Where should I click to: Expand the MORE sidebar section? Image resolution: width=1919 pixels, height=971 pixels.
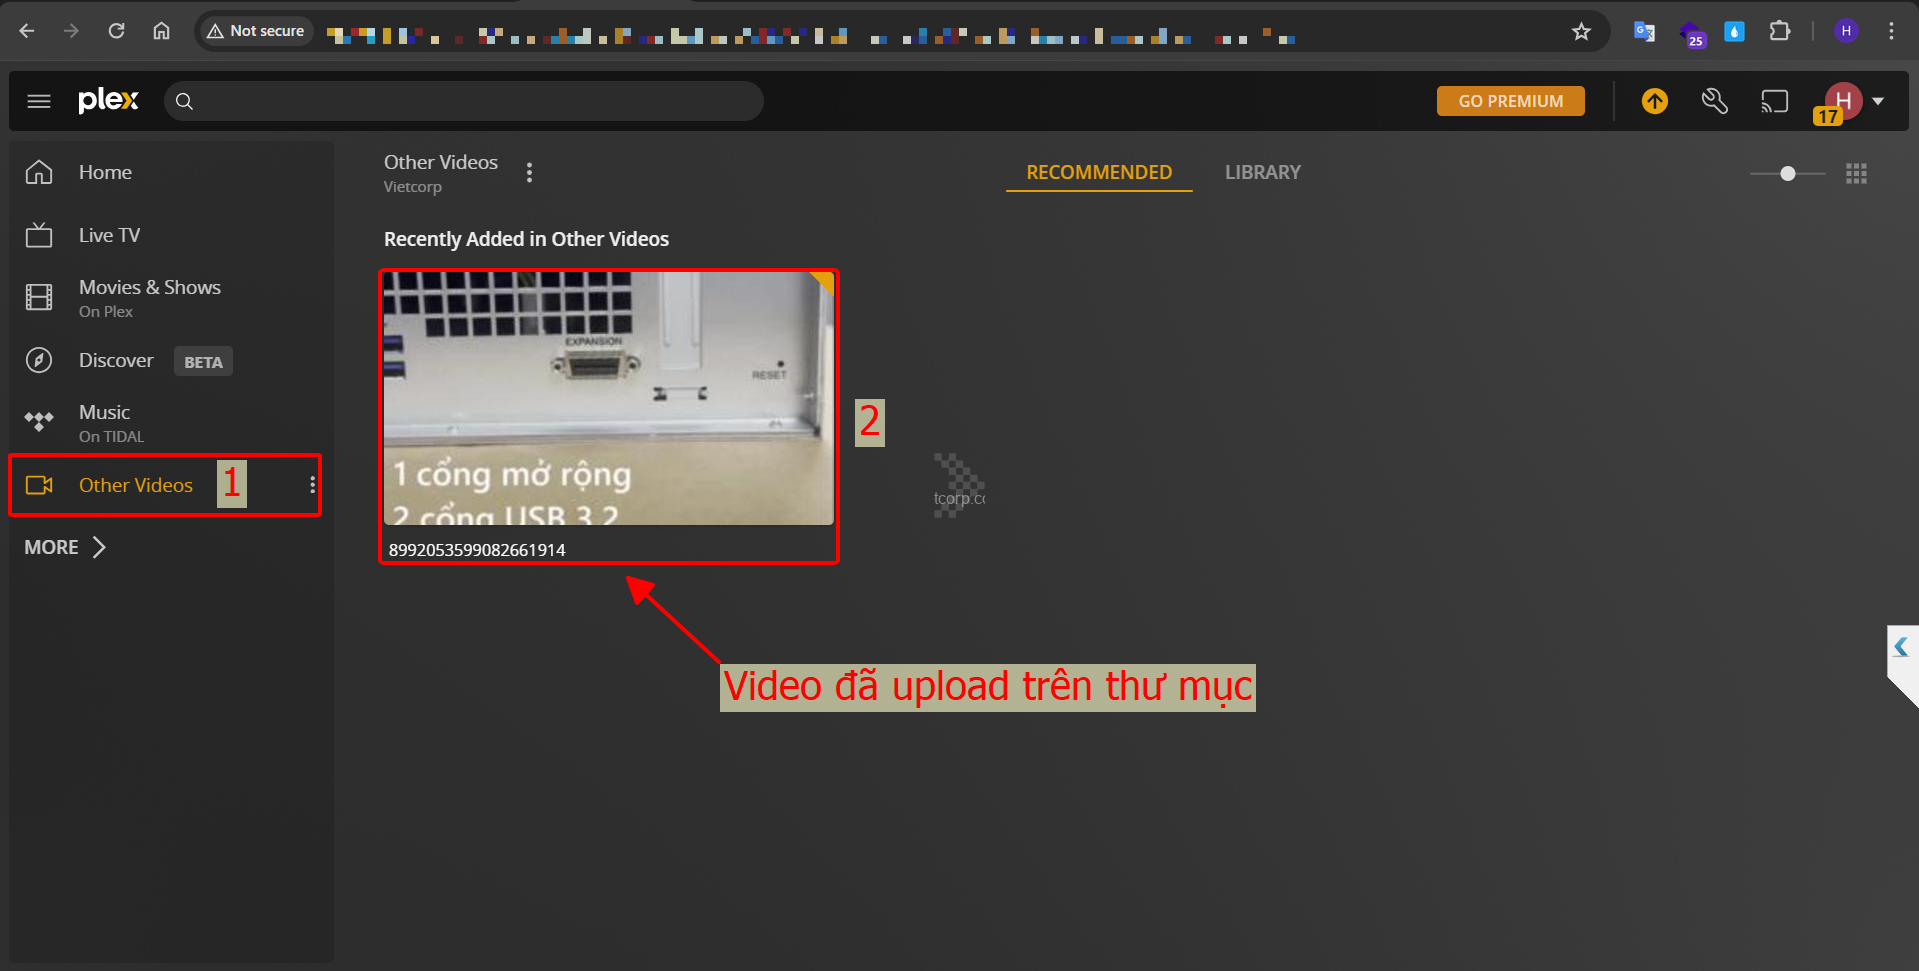tap(65, 547)
